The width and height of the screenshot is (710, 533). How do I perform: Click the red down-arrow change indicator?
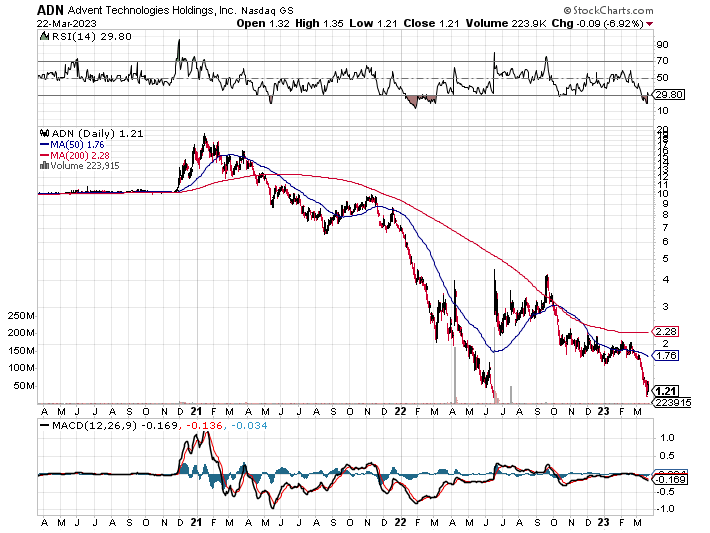[x=650, y=24]
